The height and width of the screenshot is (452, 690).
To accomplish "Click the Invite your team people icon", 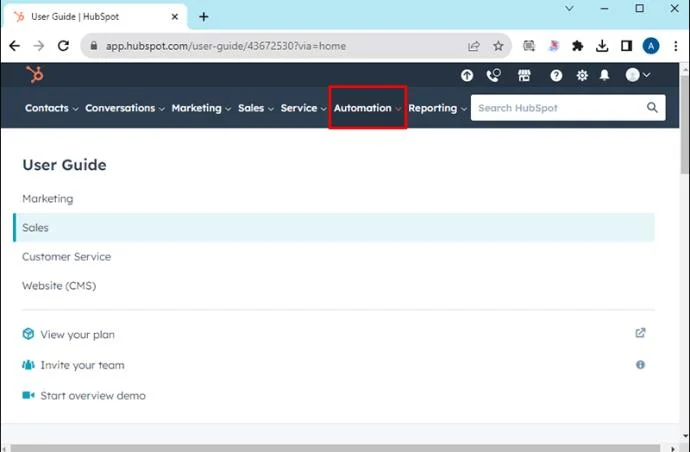I will tap(28, 365).
